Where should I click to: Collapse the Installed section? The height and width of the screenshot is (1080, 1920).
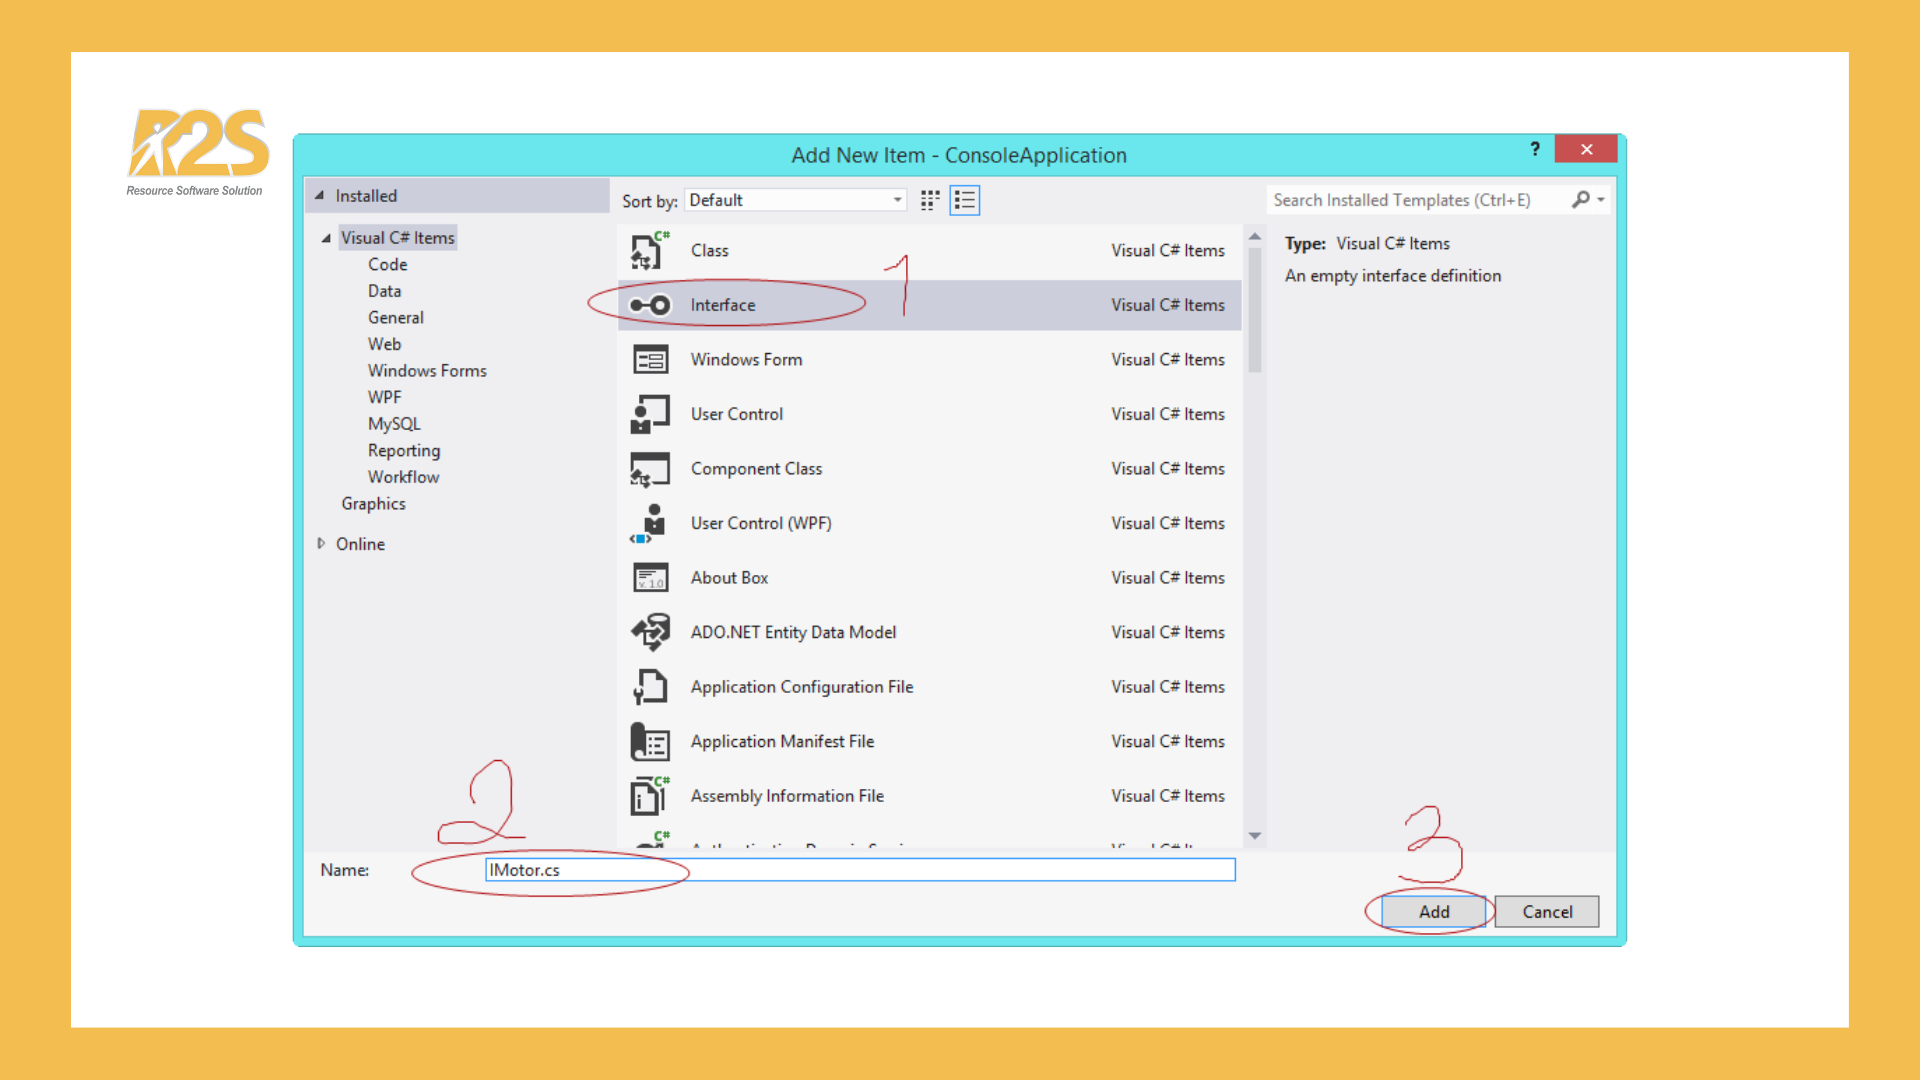click(320, 196)
